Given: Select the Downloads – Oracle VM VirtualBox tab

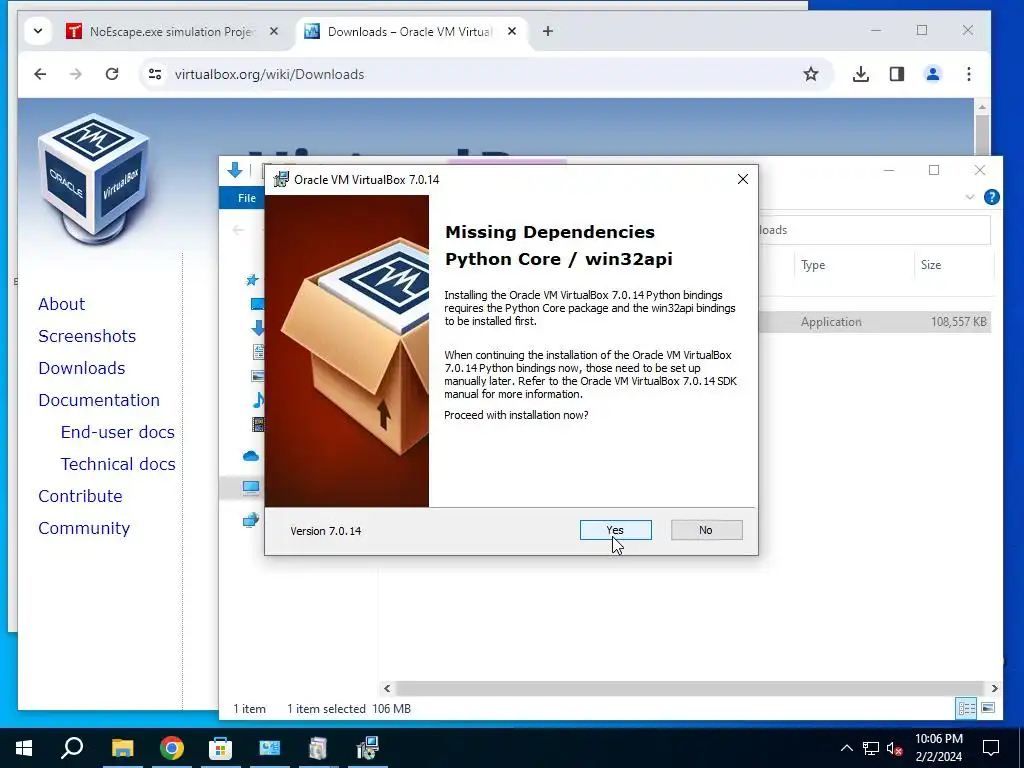Looking at the screenshot, I should [409, 31].
